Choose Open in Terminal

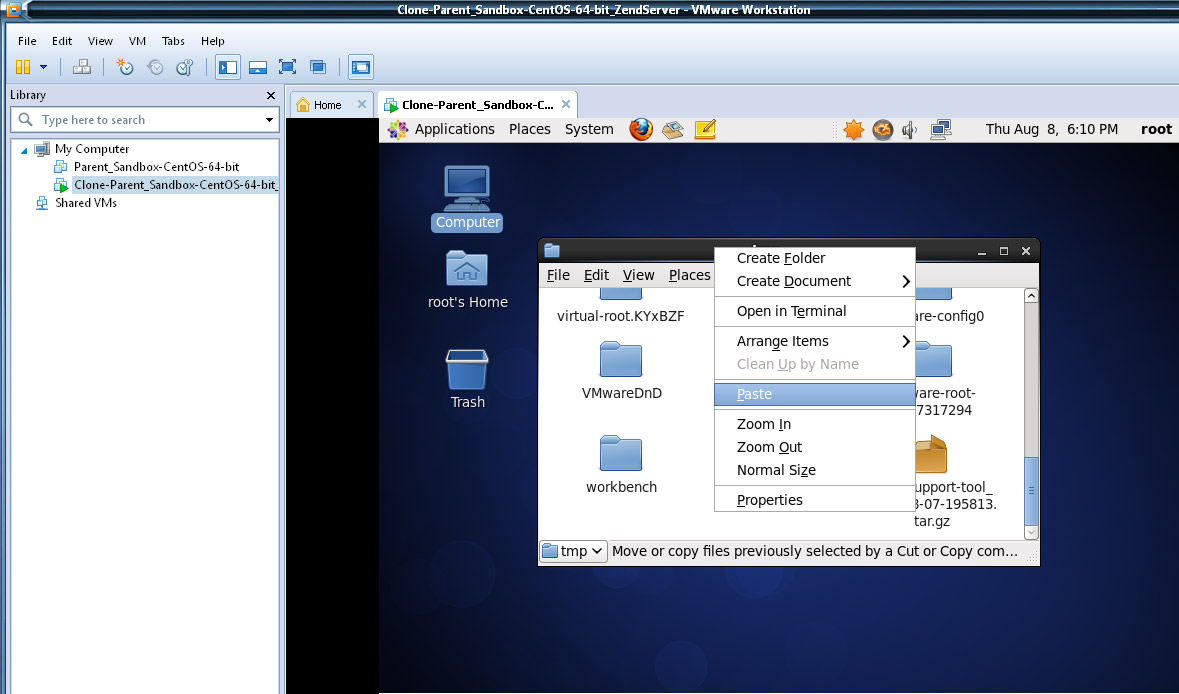[x=814, y=311]
